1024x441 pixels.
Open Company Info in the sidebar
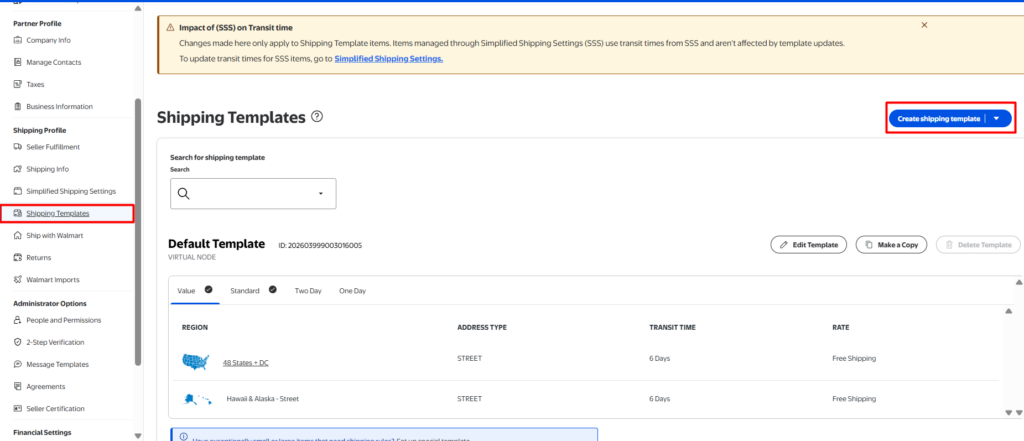pyautogui.click(x=48, y=40)
